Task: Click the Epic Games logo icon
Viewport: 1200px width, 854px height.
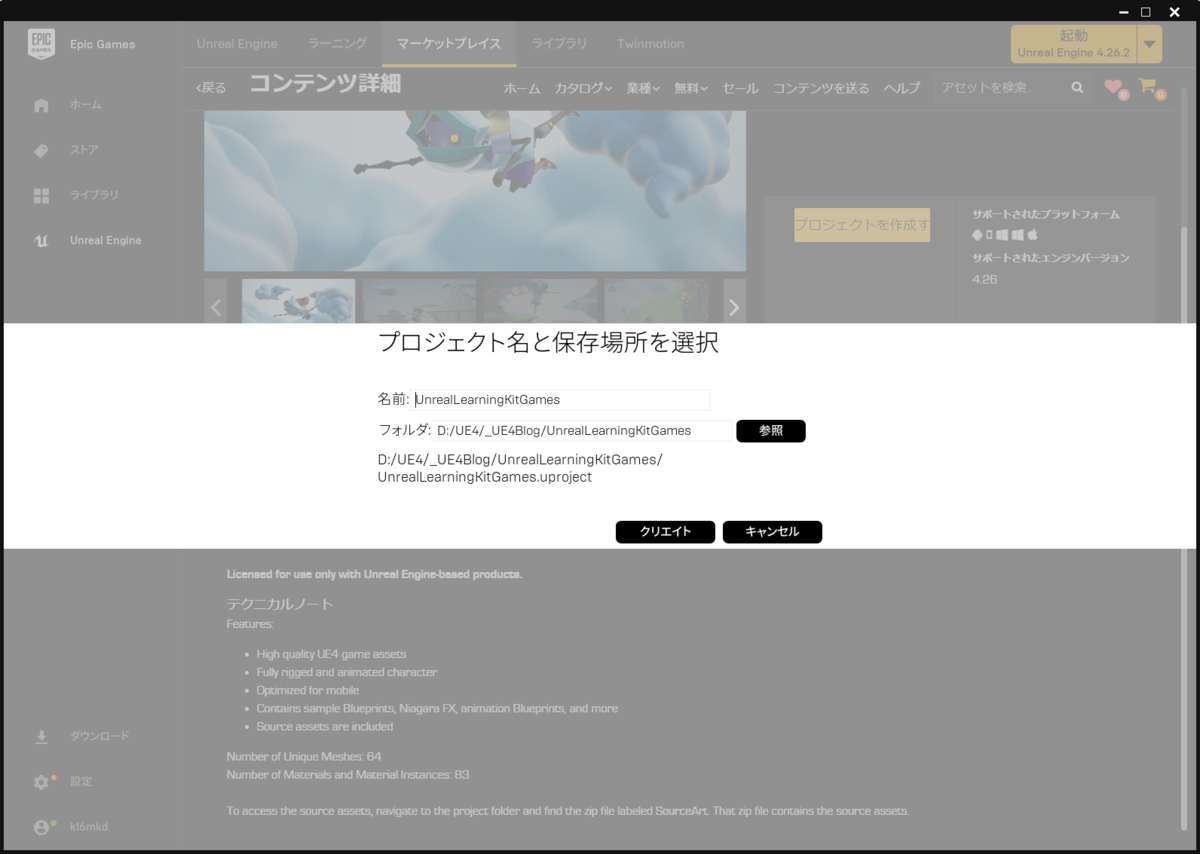Action: tap(41, 44)
